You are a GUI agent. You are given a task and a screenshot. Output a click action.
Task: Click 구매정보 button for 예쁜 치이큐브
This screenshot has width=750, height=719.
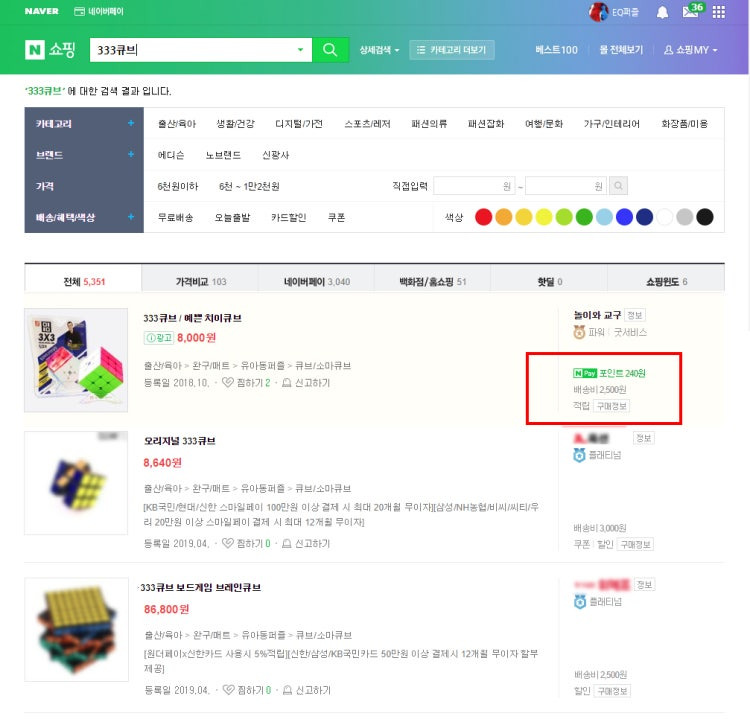coord(612,406)
